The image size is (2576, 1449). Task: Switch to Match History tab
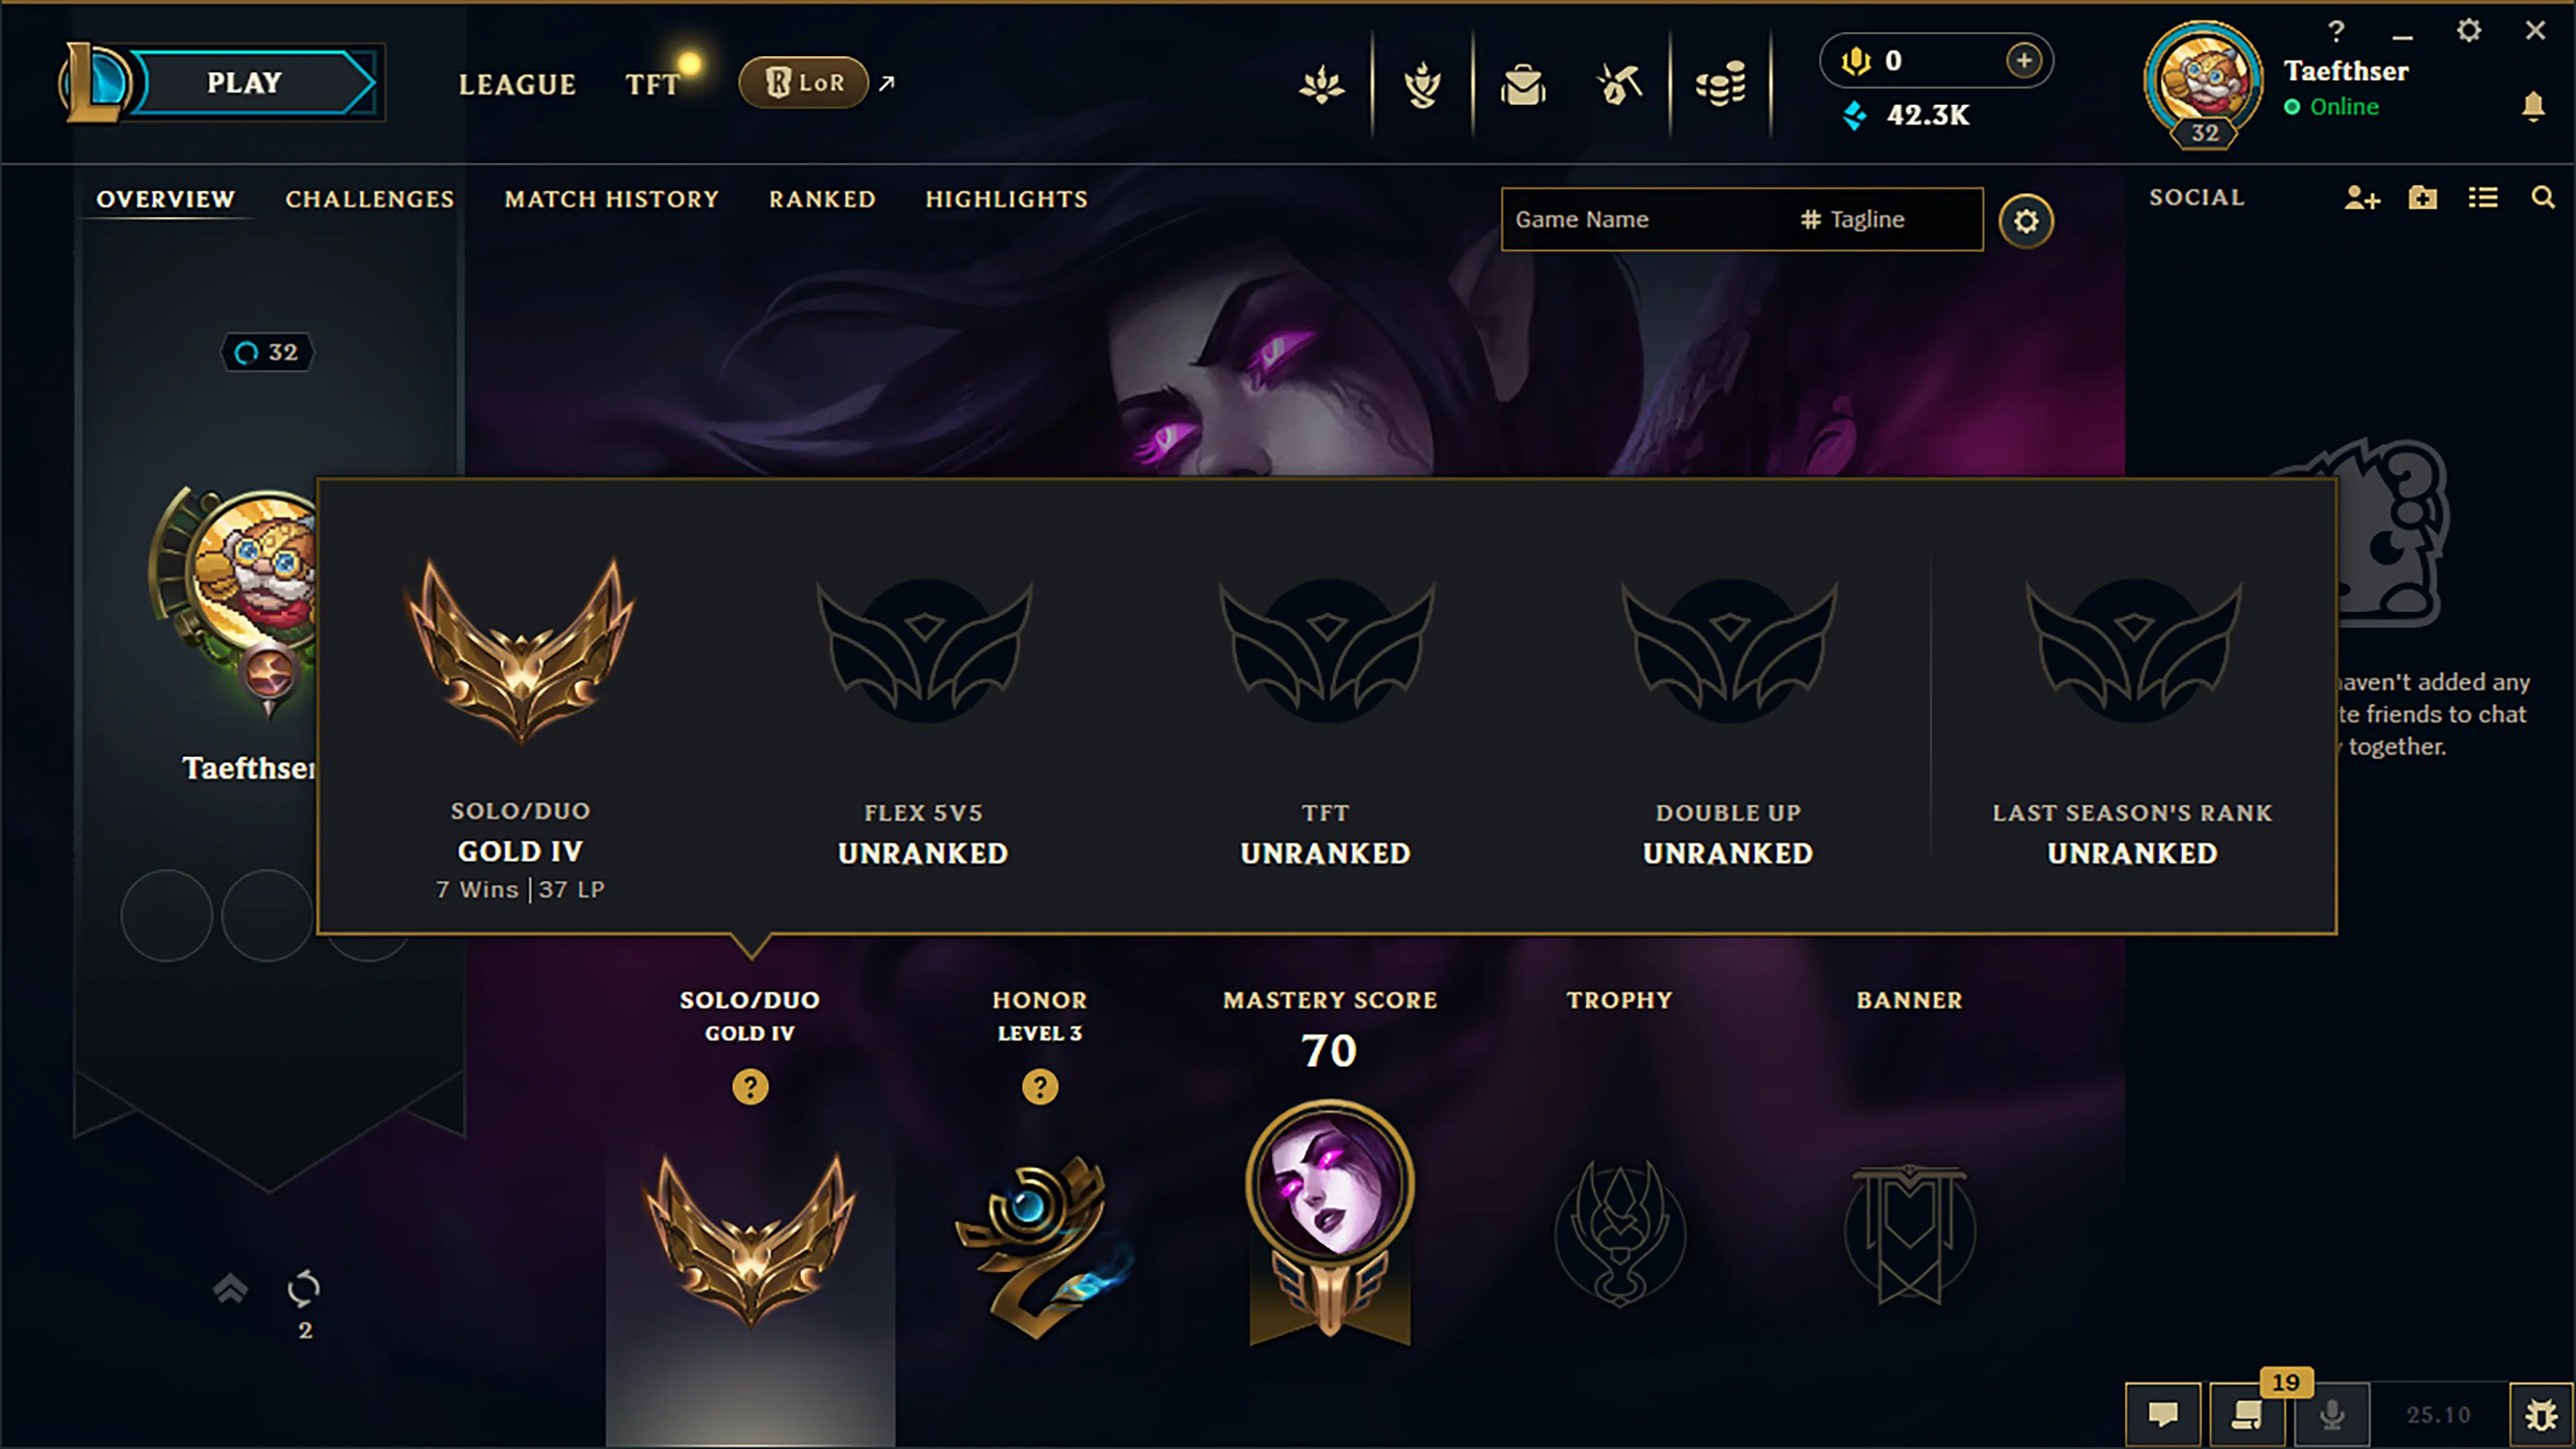tap(611, 199)
